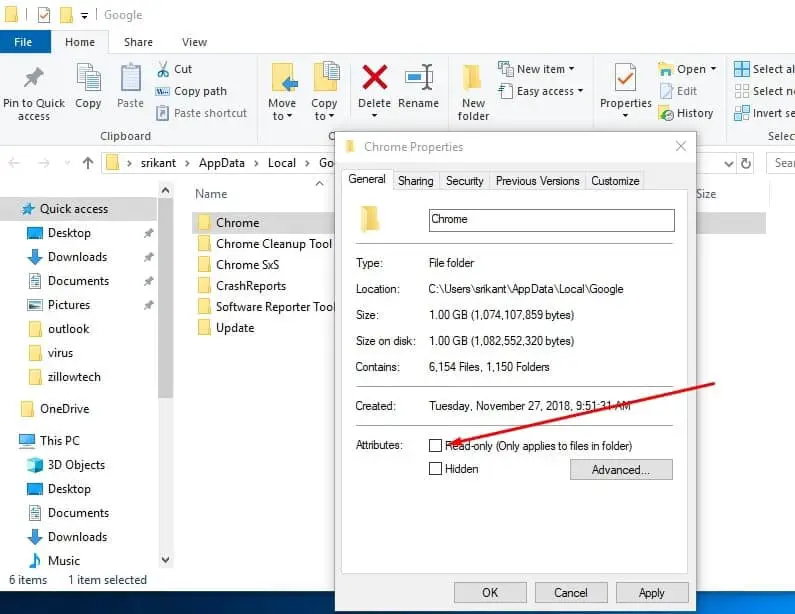The image size is (795, 614).
Task: Click the Rename icon in the ribbon
Action: pyautogui.click(x=418, y=77)
